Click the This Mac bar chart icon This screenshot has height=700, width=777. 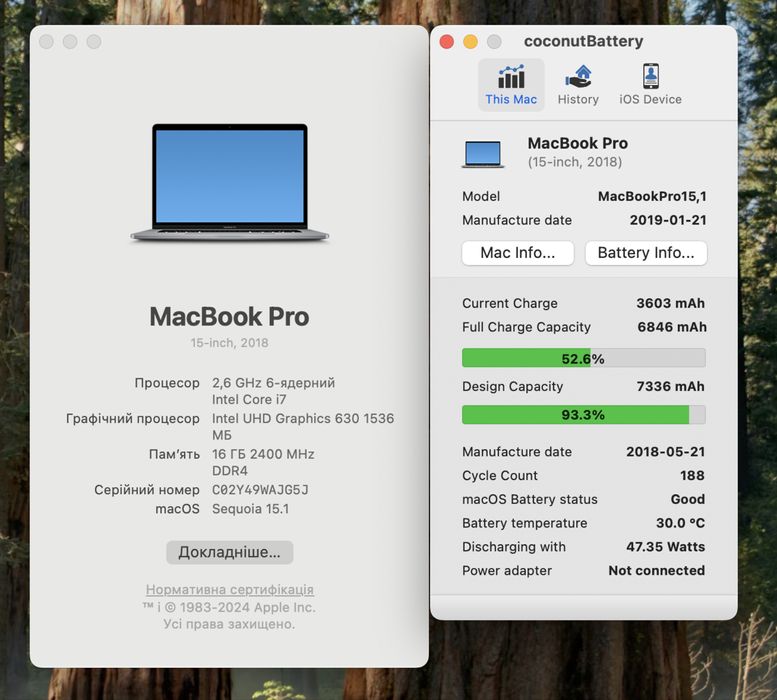[x=511, y=76]
